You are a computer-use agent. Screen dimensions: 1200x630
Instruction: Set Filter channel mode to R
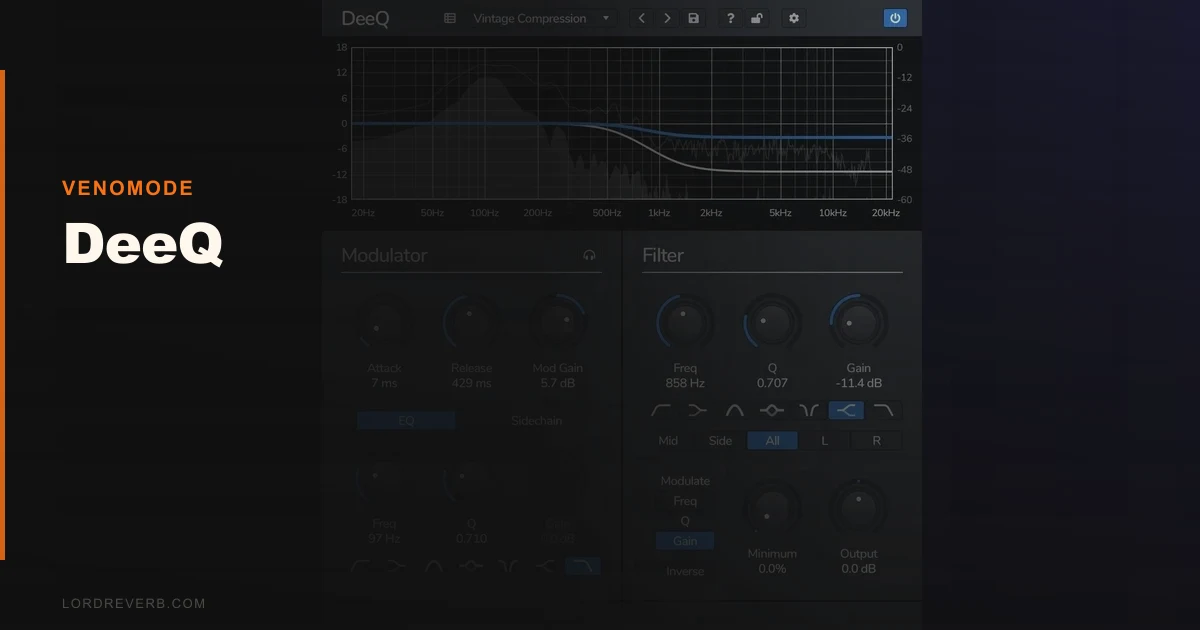876,441
